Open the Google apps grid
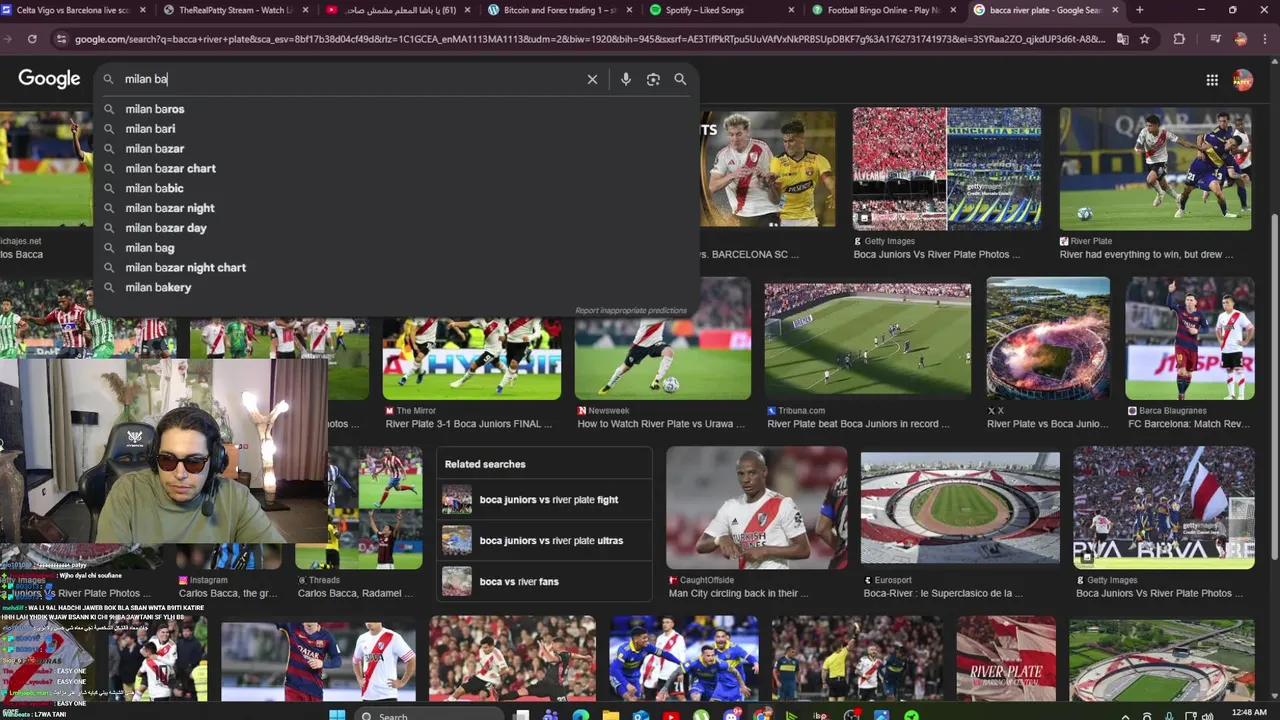1280x720 pixels. [x=1212, y=80]
